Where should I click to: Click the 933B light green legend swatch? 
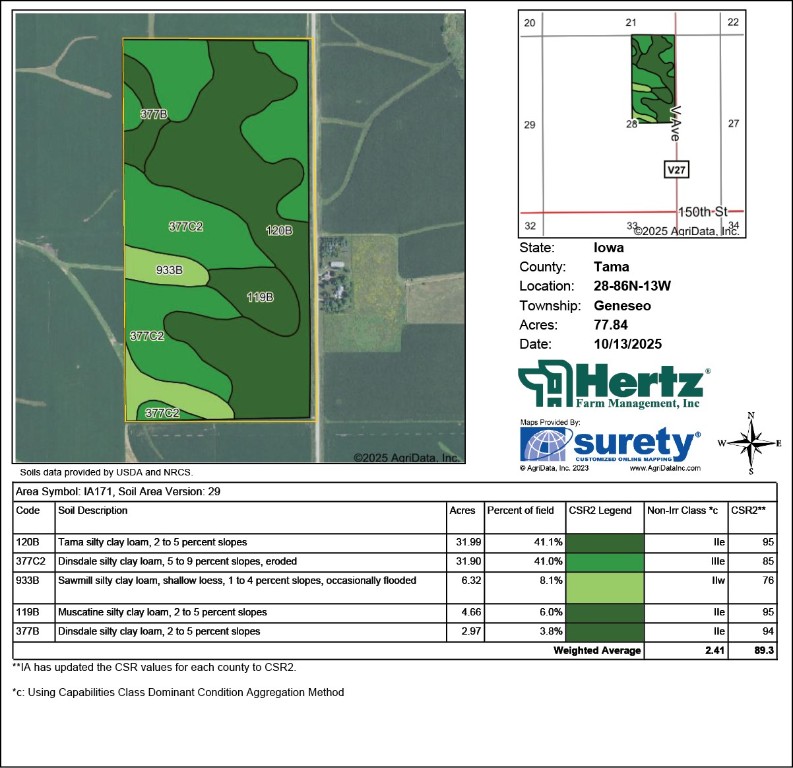click(605, 588)
